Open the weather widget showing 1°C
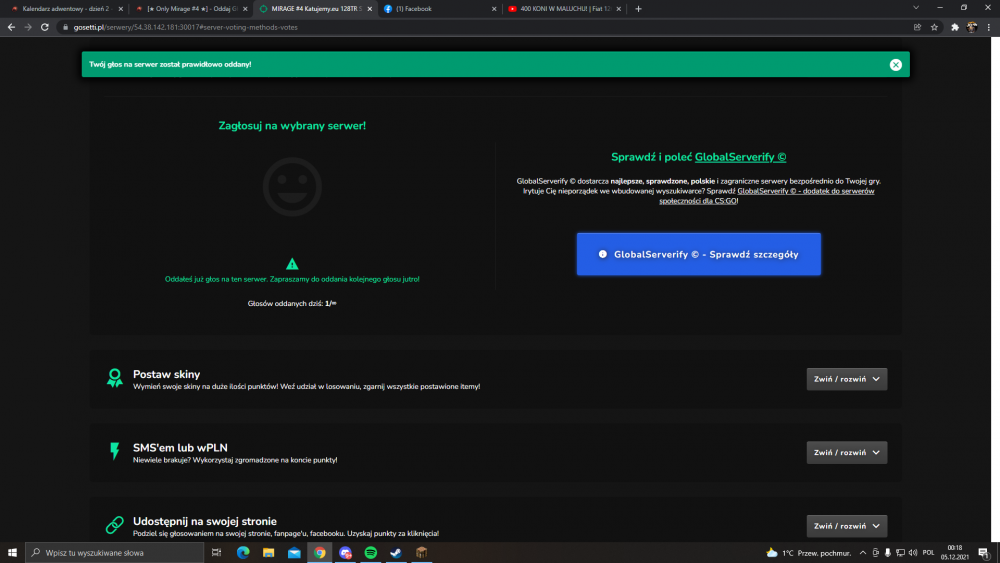 coord(809,553)
